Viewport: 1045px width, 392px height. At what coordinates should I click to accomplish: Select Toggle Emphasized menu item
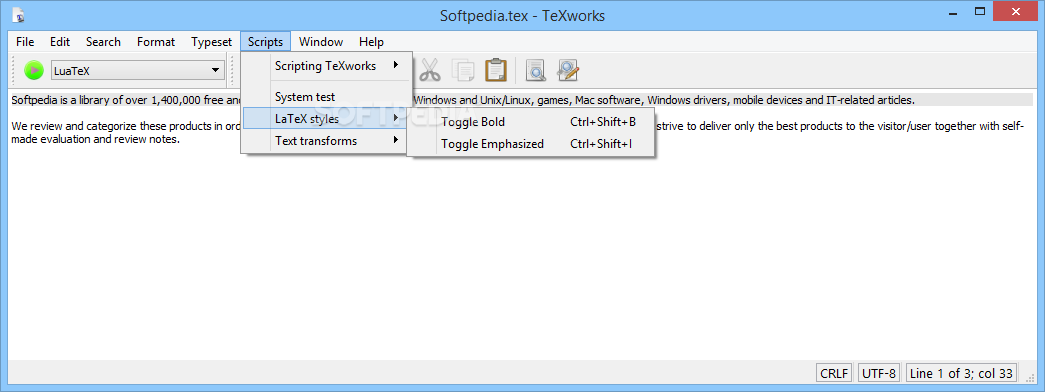coord(530,143)
